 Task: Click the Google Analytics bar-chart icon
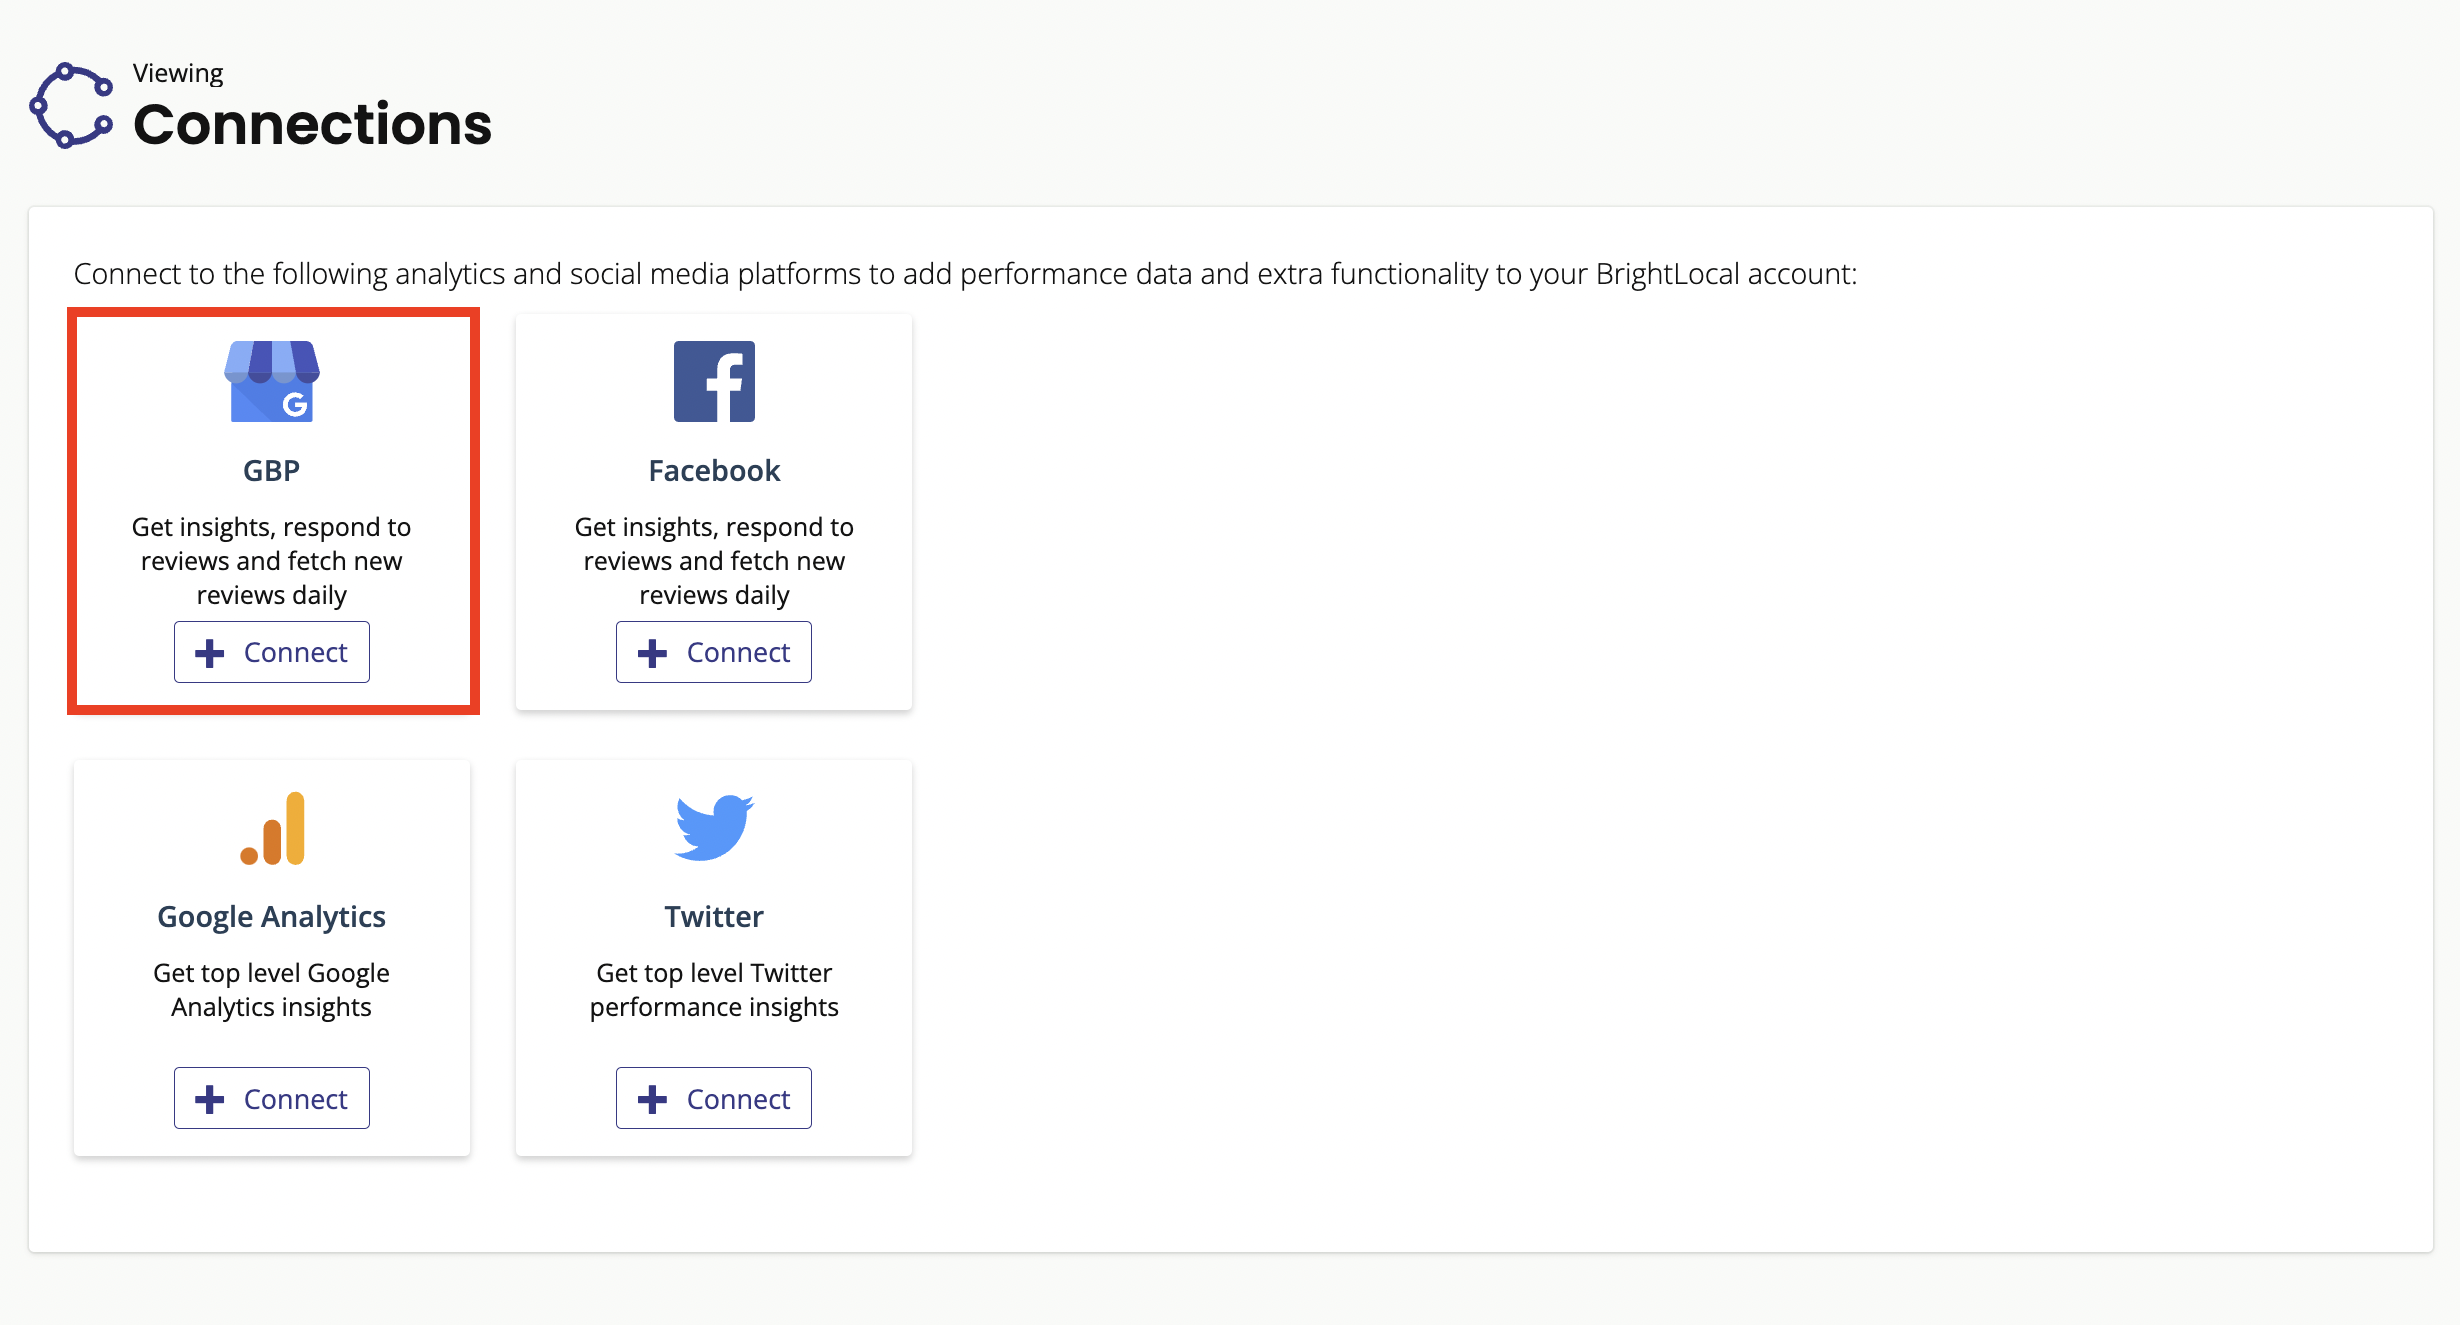(x=272, y=828)
